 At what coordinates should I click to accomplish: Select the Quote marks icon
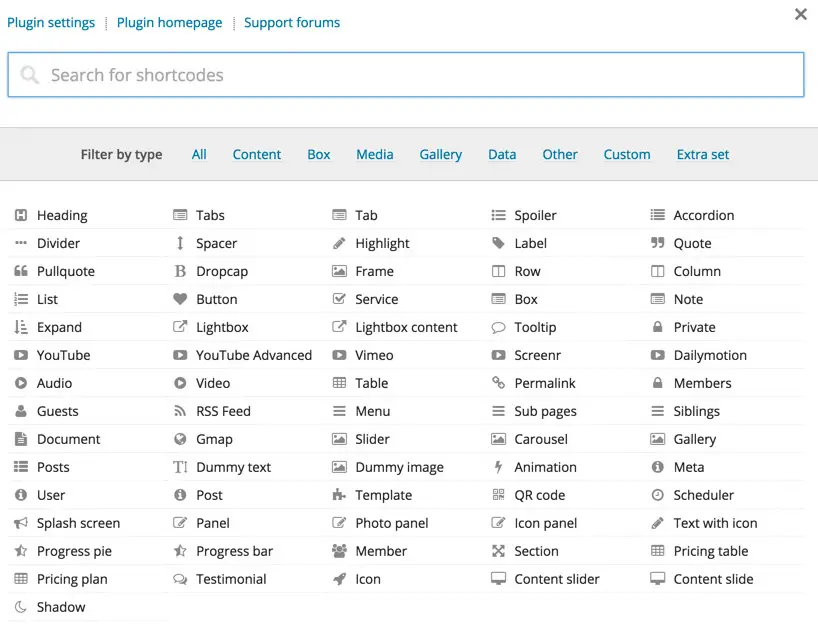(x=657, y=243)
